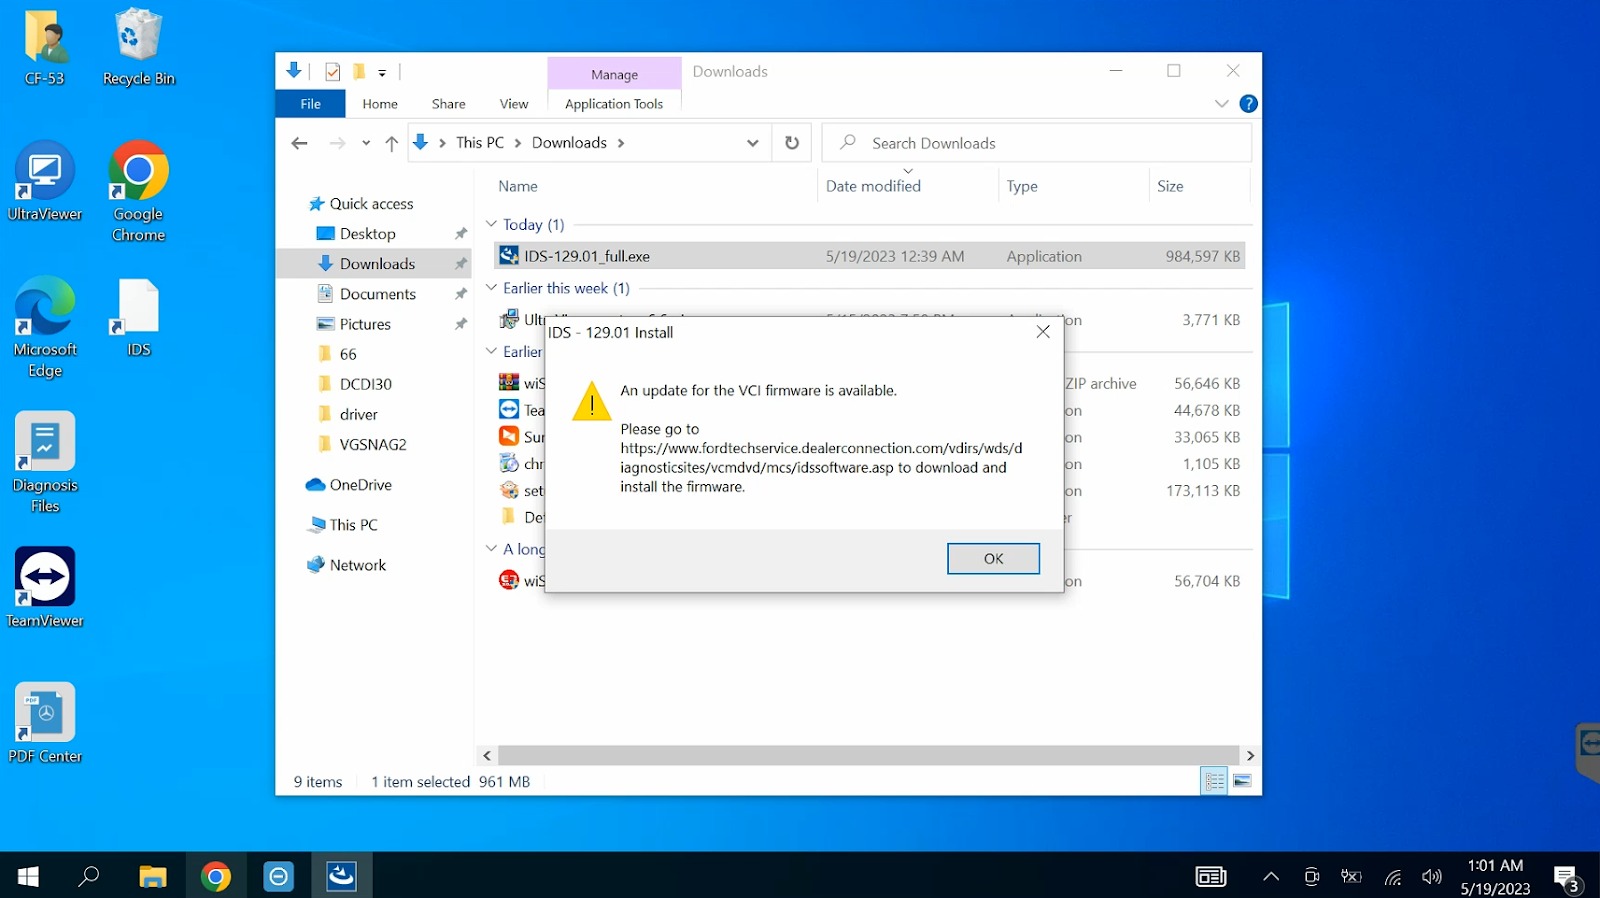Collapse the Earlier this week group
This screenshot has height=898, width=1600.
pyautogui.click(x=491, y=288)
